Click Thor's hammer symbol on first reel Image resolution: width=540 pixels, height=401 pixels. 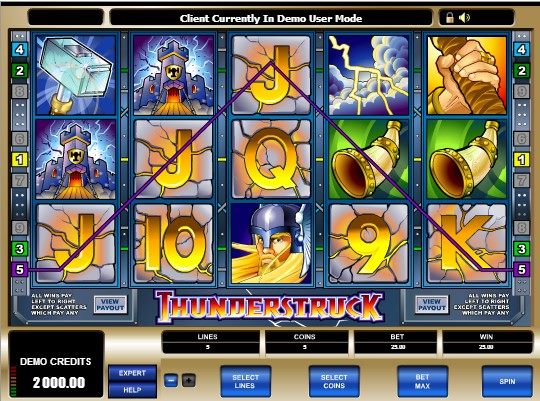pos(76,75)
